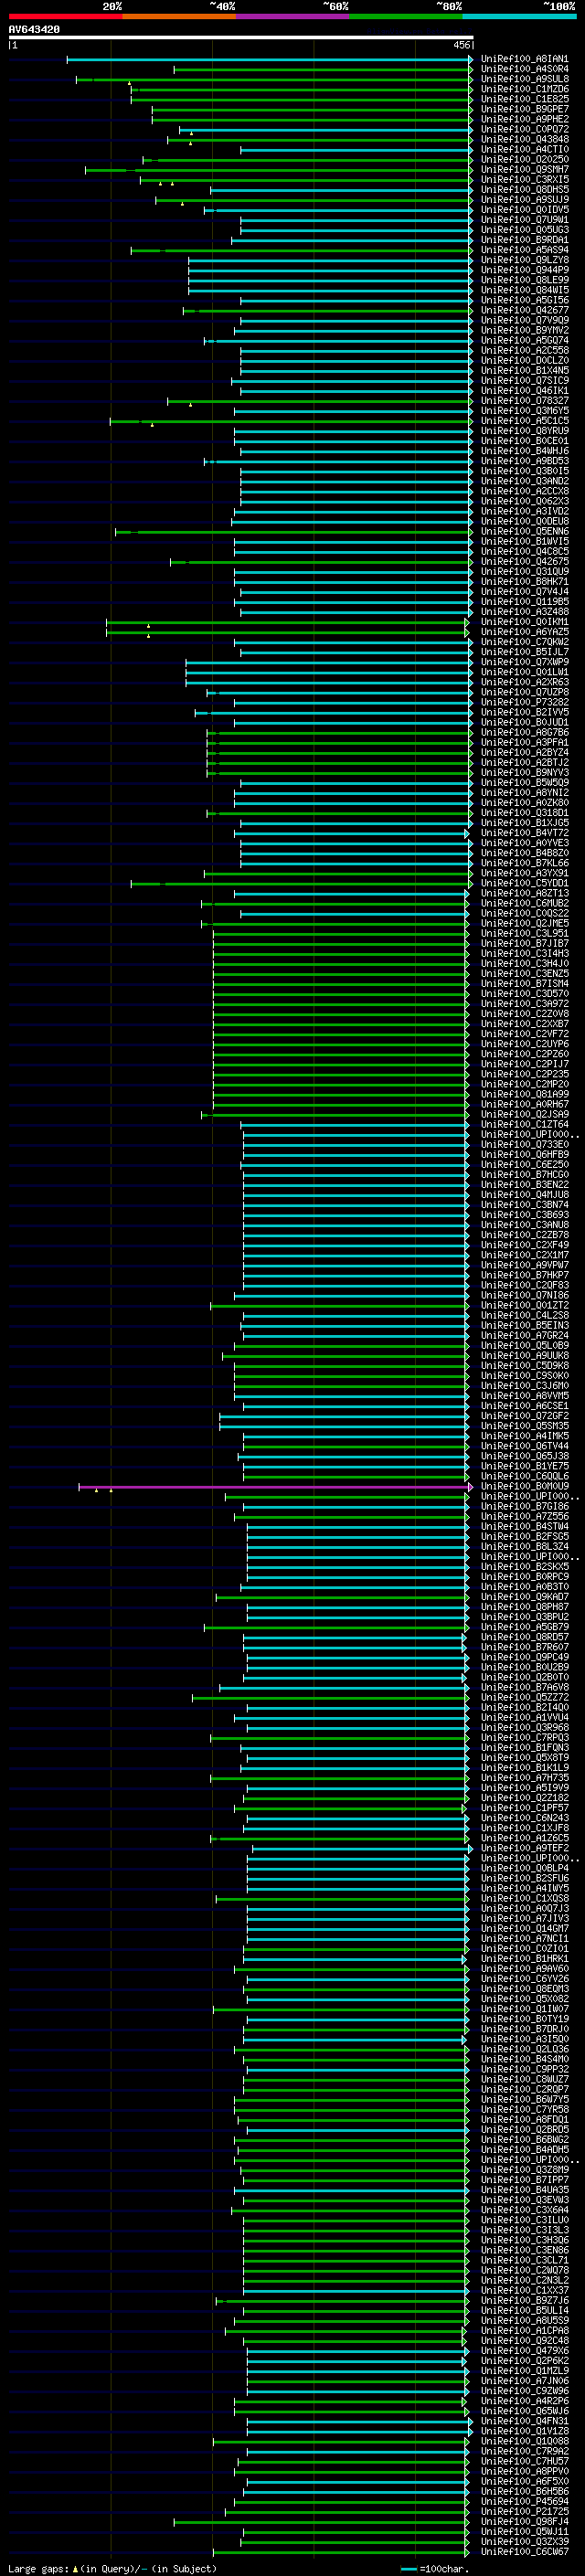Image resolution: width=585 pixels, height=2576 pixels.
Task: Click the red ~20% identity color segment
Action: pos(65,16)
